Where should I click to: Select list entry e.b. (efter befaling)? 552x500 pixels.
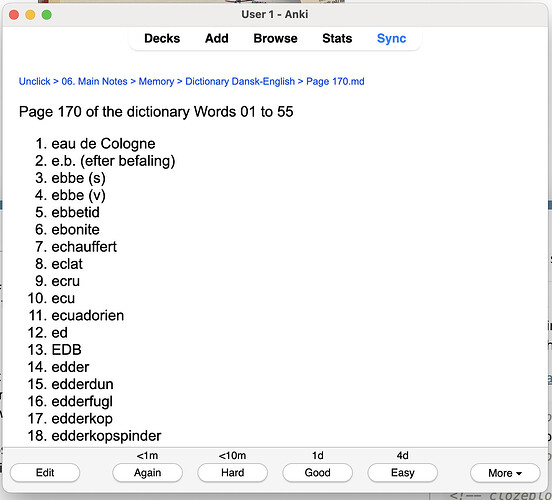tap(113, 161)
